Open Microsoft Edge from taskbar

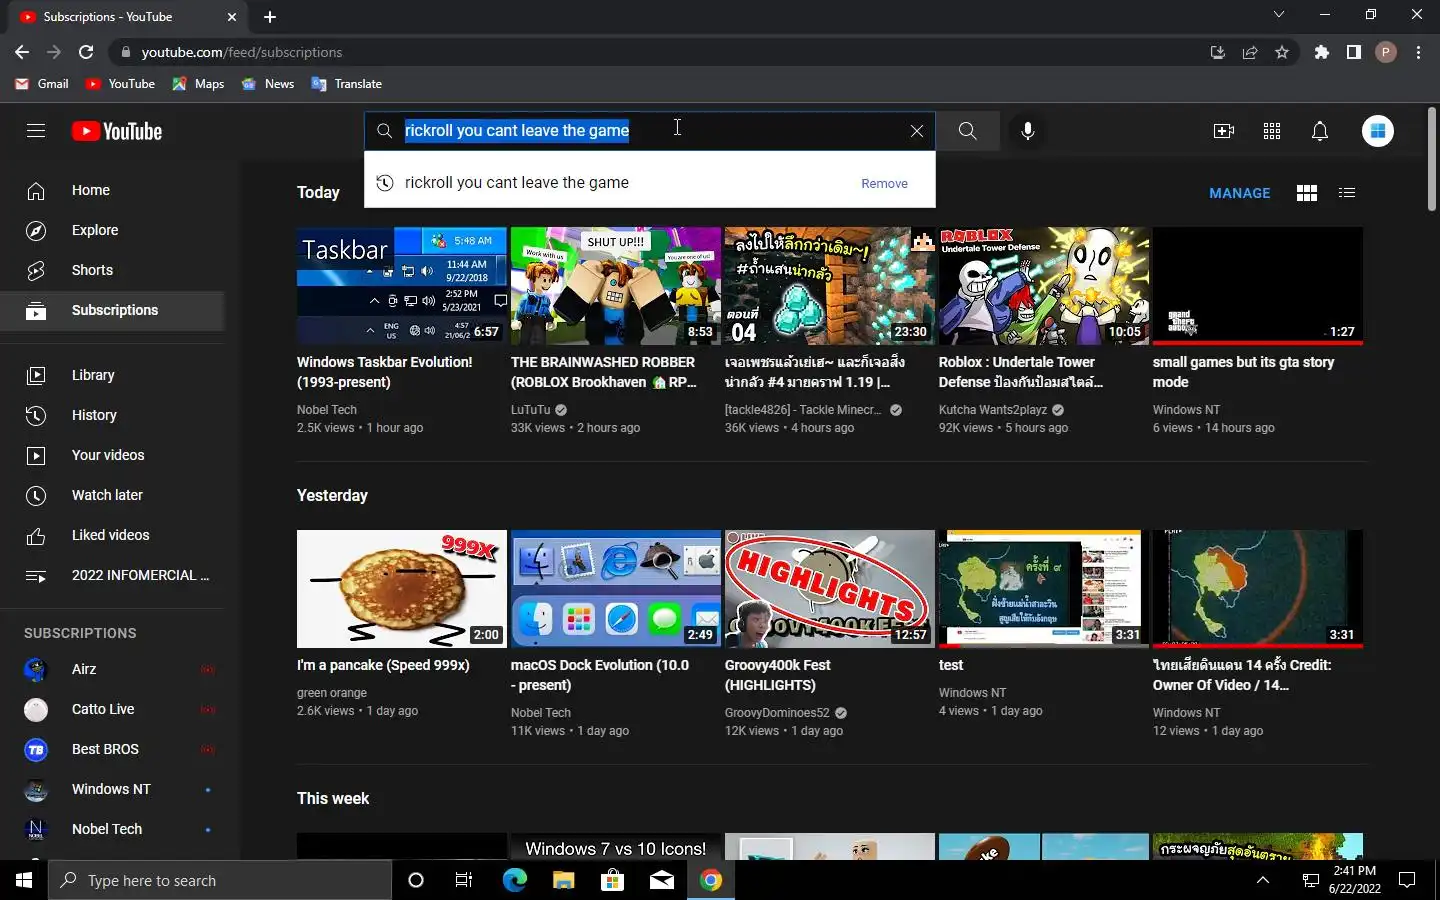(x=514, y=880)
